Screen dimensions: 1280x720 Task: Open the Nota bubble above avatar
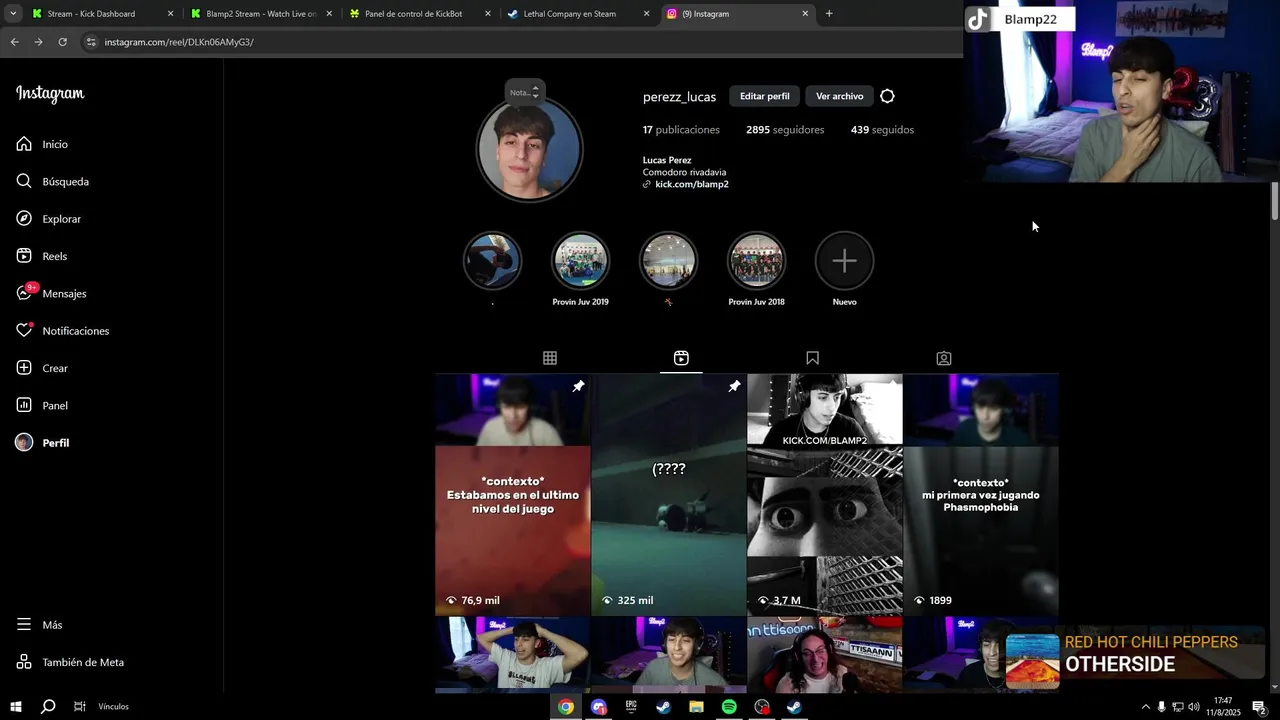point(524,92)
